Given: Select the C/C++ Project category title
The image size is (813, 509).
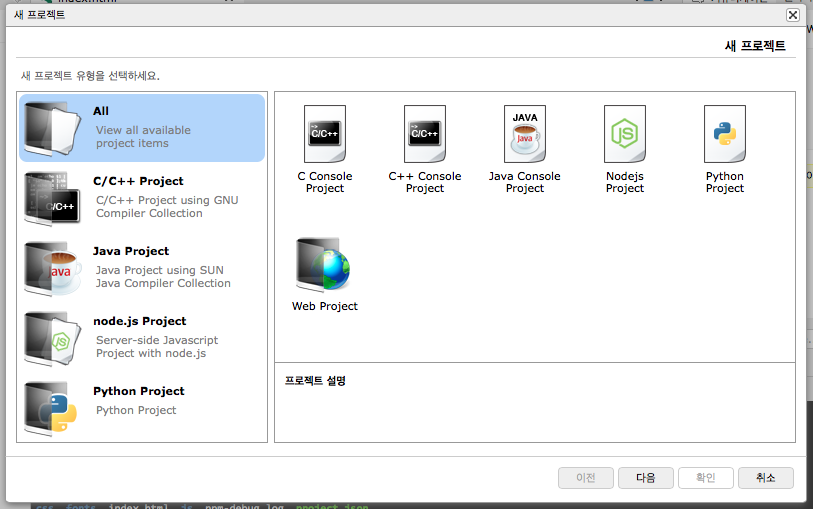Looking at the screenshot, I should (x=138, y=181).
